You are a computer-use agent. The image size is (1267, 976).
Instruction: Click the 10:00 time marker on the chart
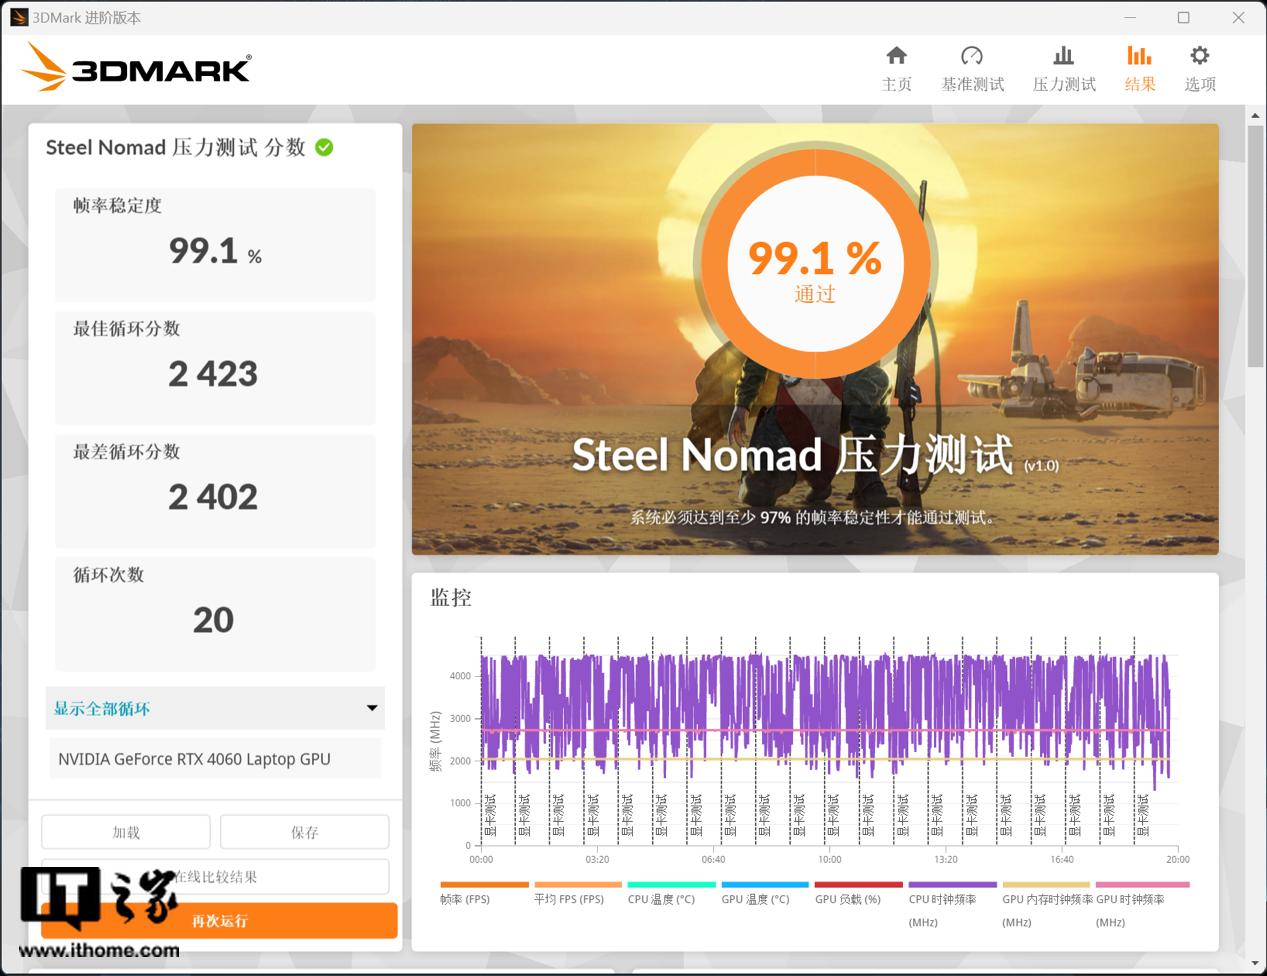pyautogui.click(x=830, y=859)
